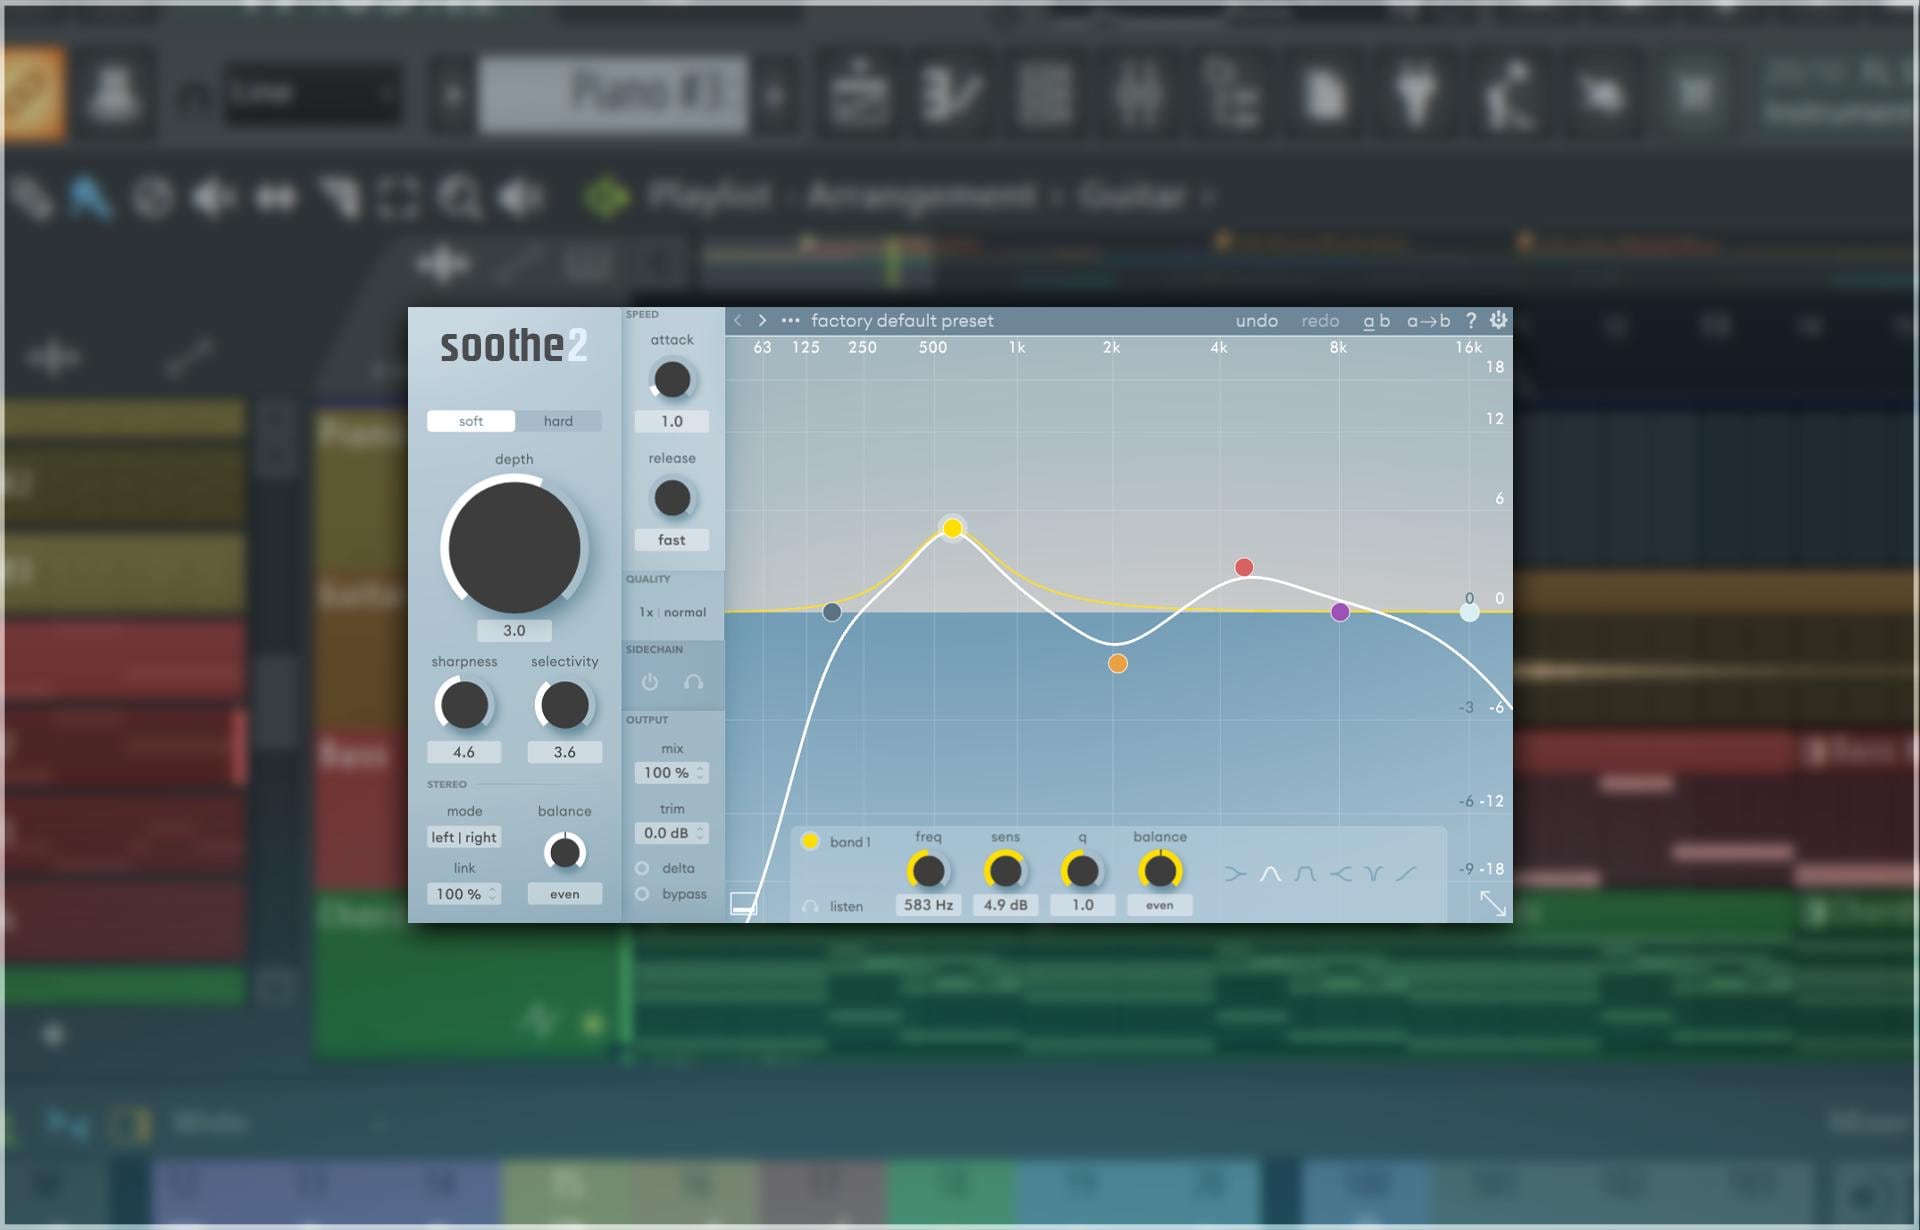Copy A to B with a→b button
1920x1230 pixels.
coord(1428,321)
